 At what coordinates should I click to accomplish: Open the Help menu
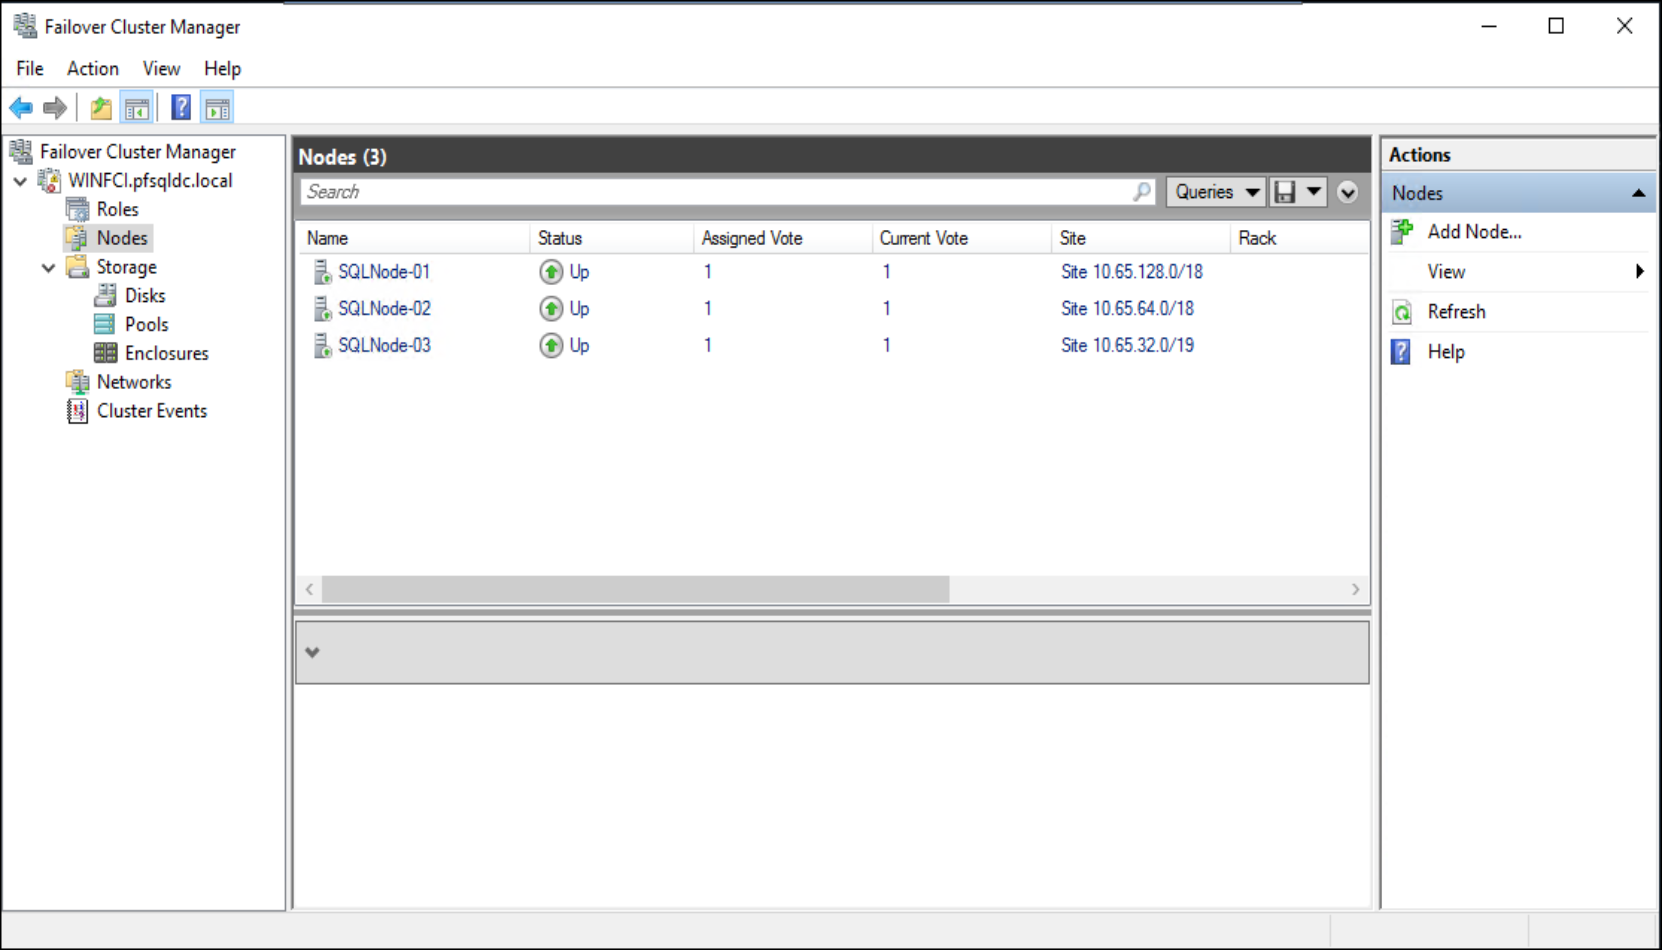pos(222,69)
